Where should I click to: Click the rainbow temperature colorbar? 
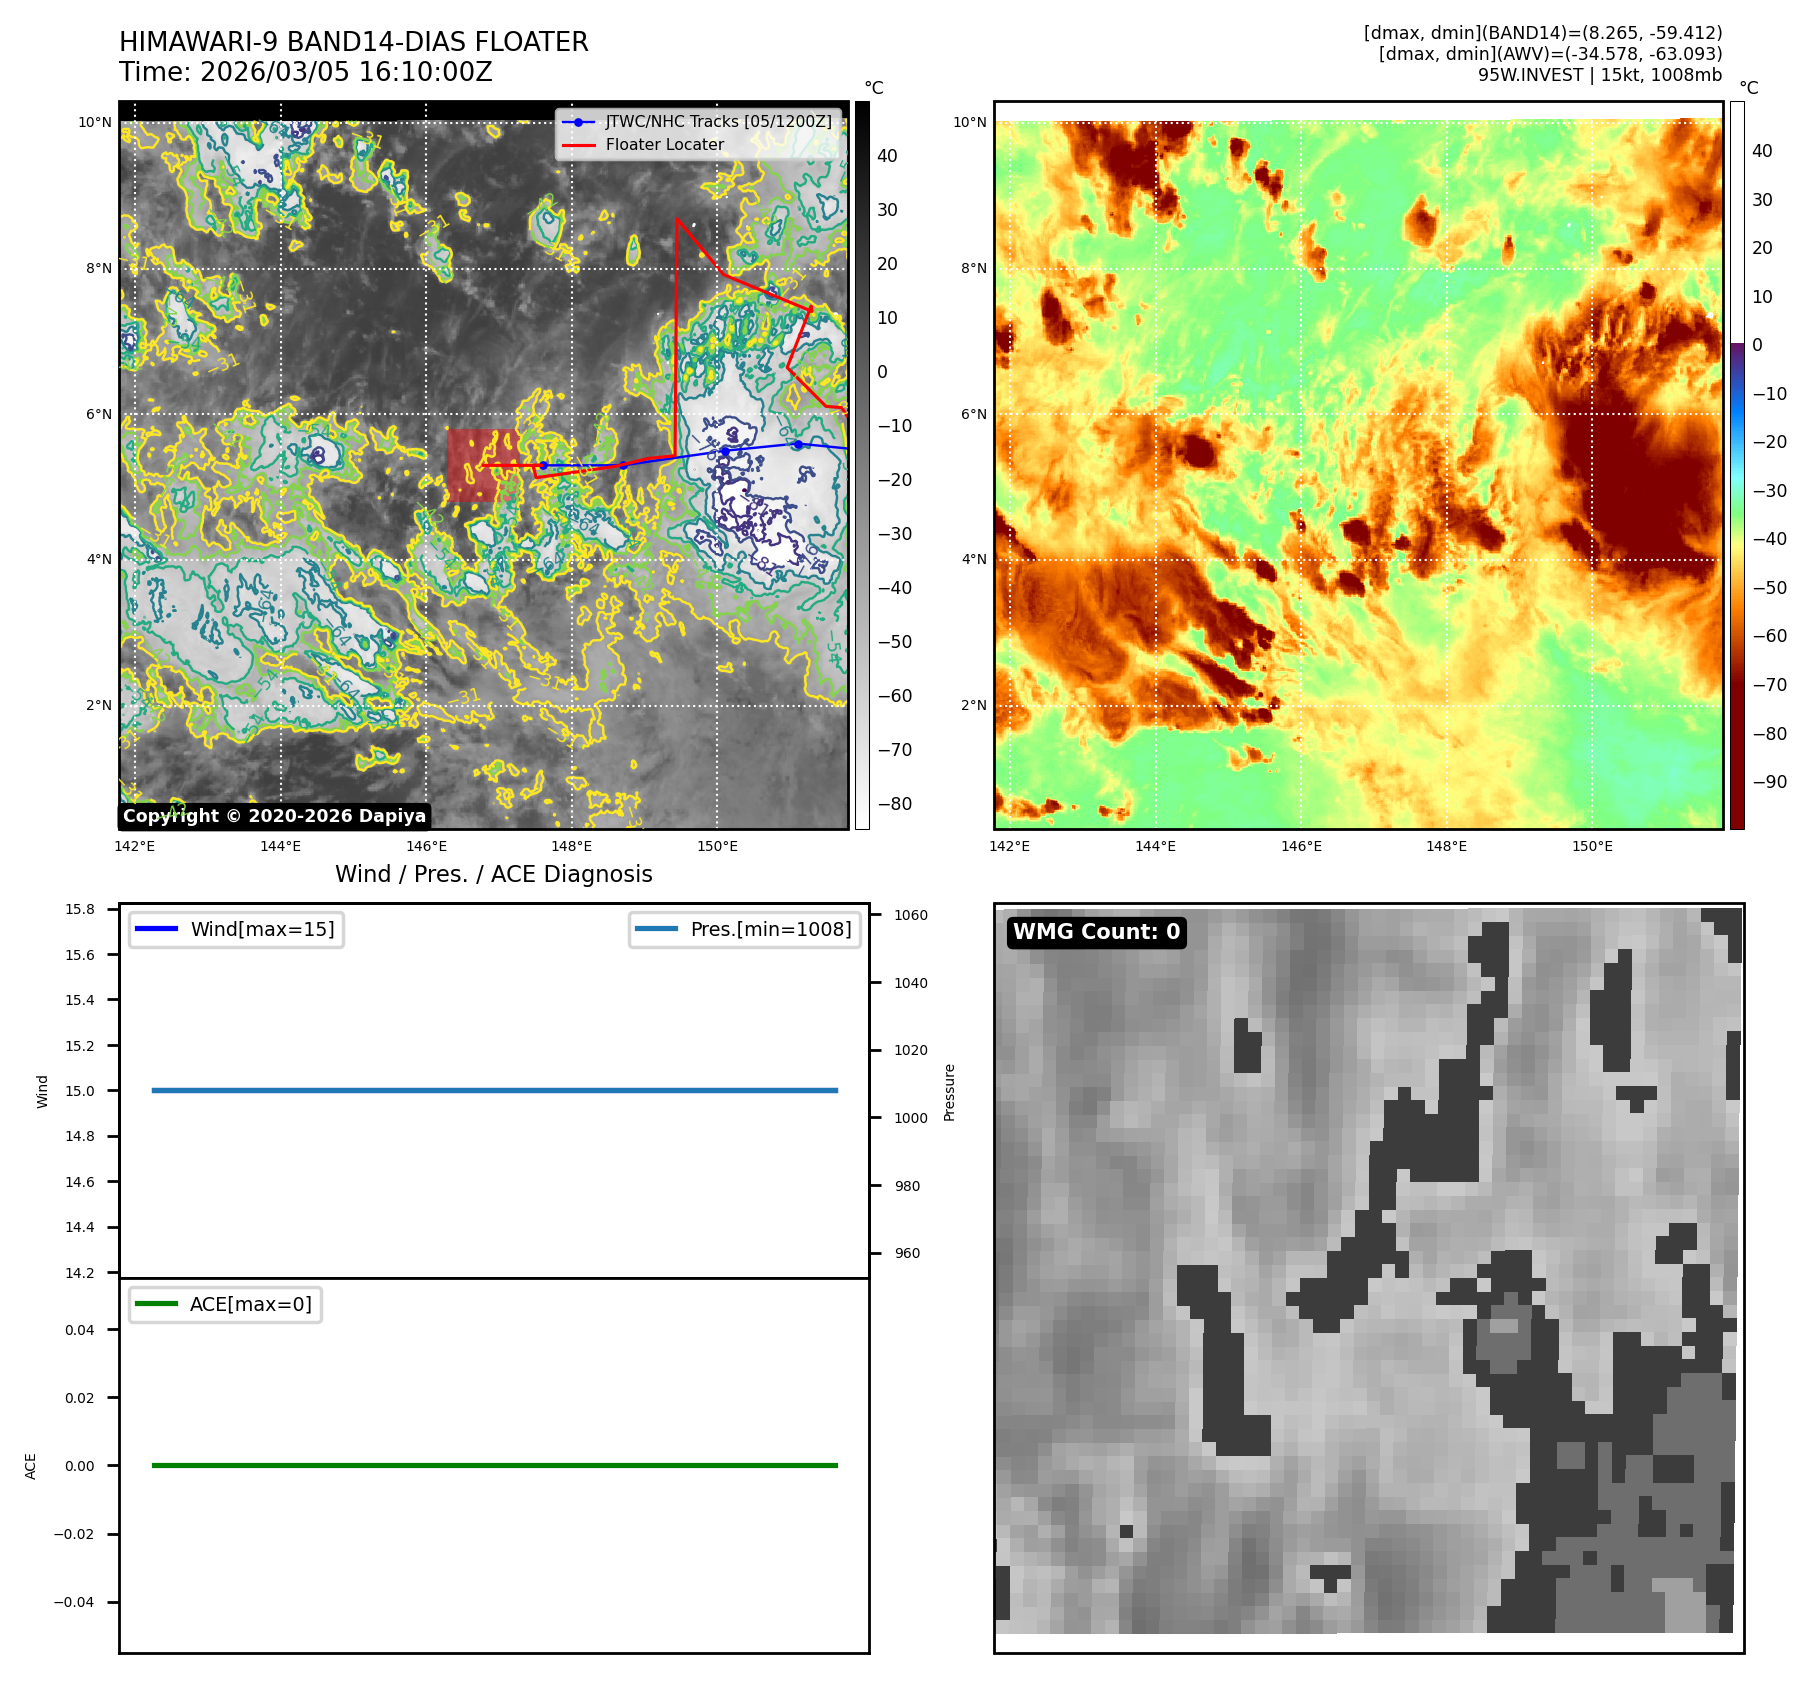[x=1737, y=465]
